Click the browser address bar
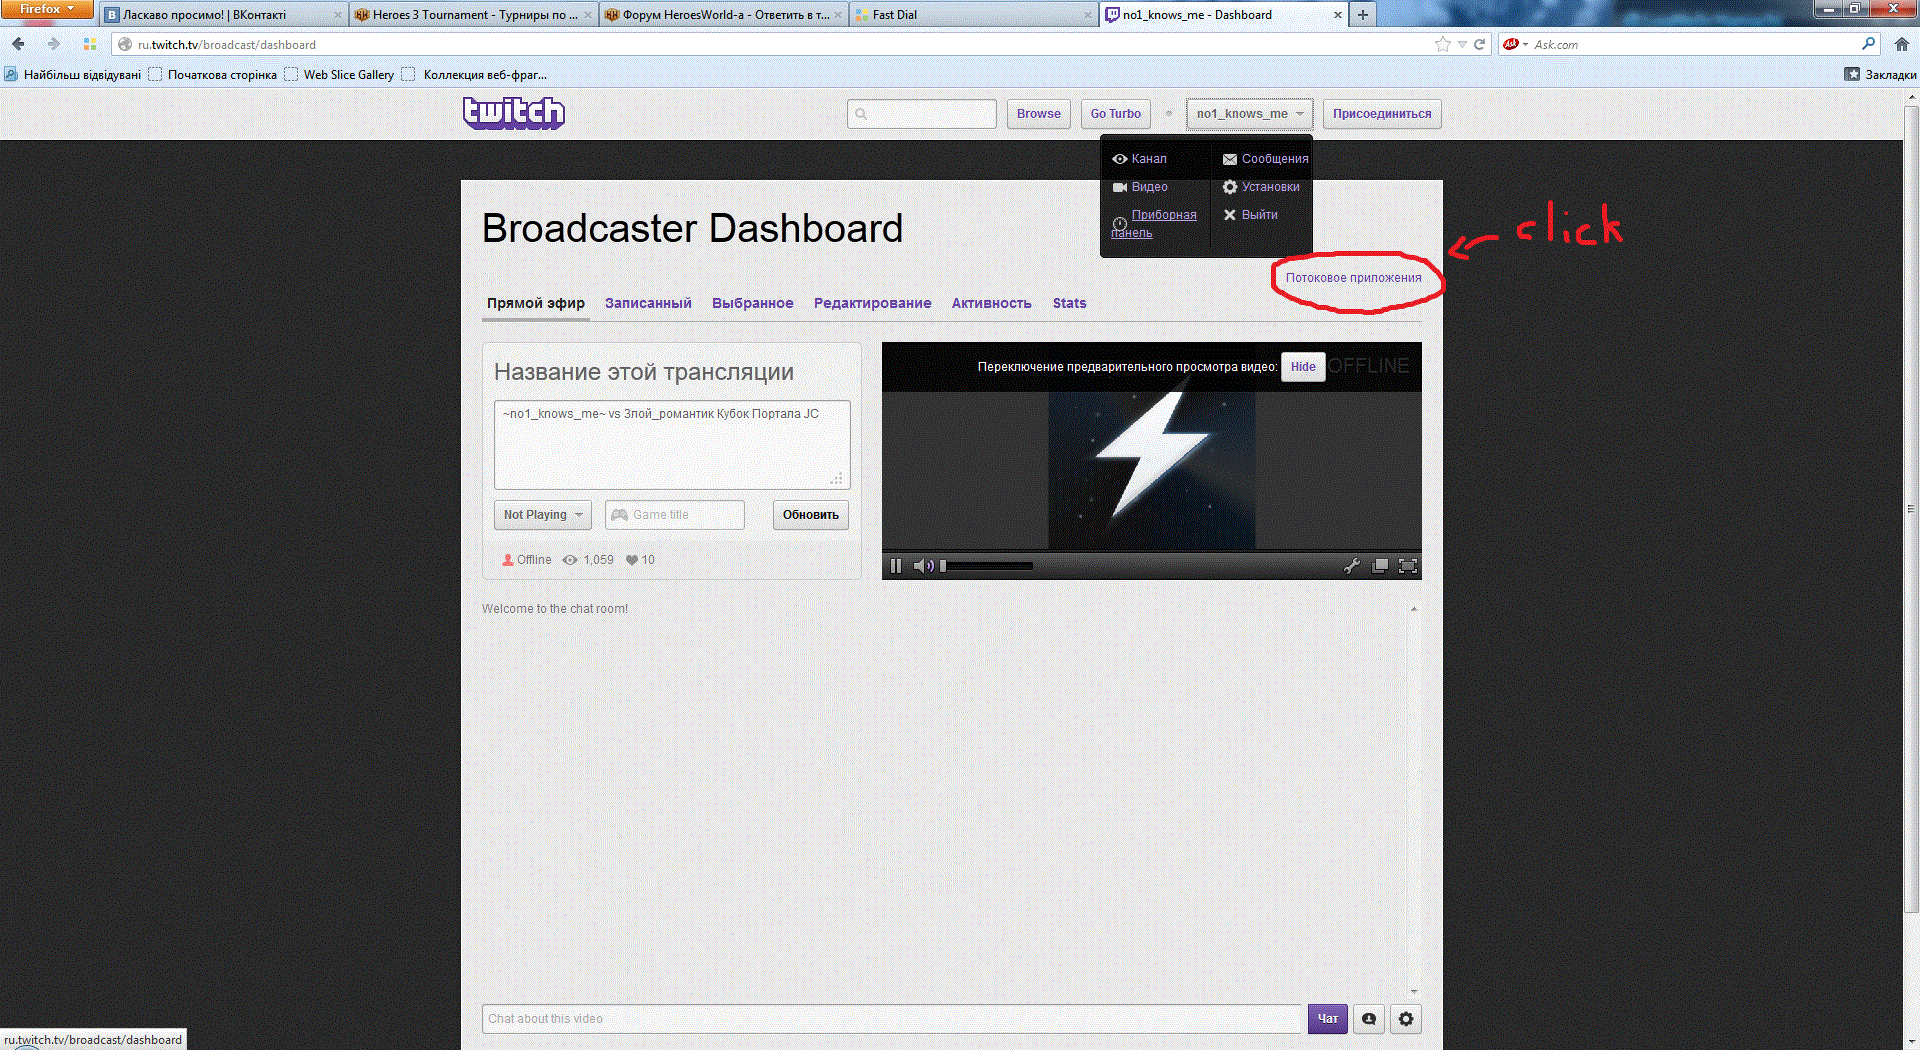Viewport: 1920px width, 1050px height. 780,44
